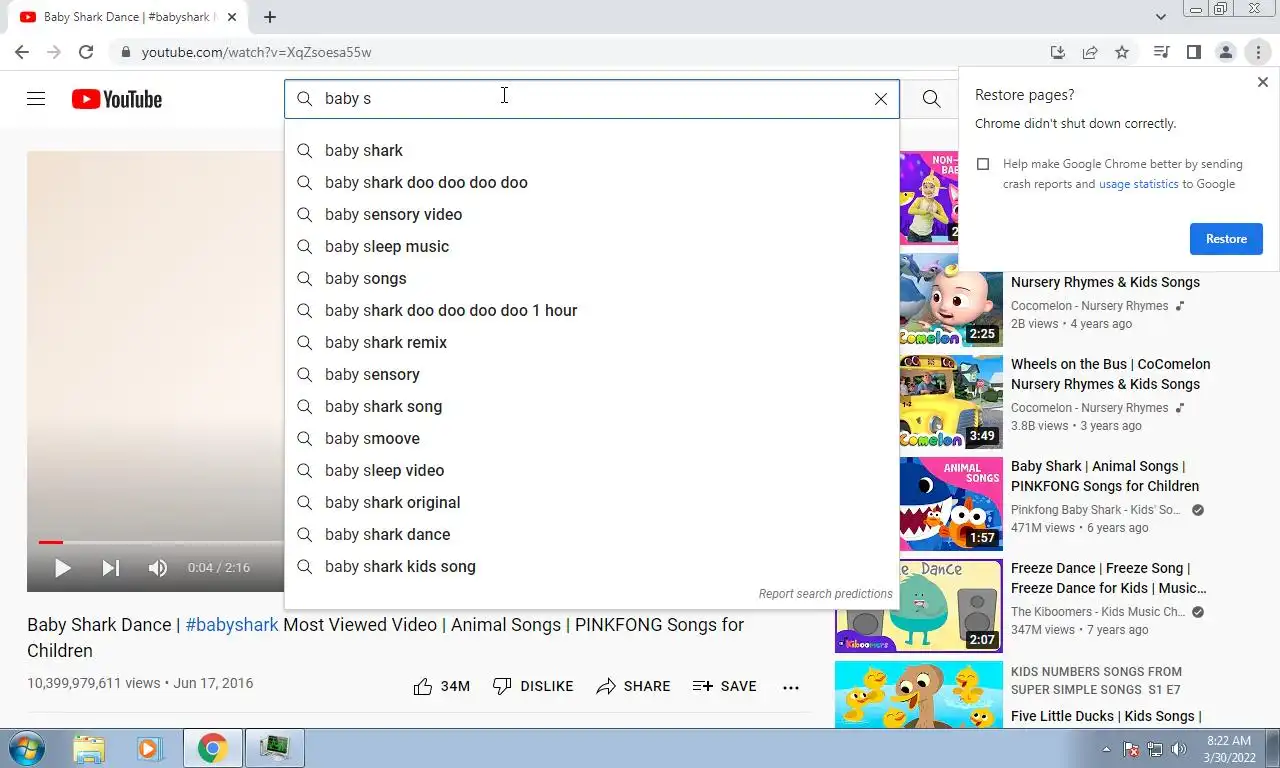
Task: Mute the video with the speaker icon
Action: pos(158,568)
